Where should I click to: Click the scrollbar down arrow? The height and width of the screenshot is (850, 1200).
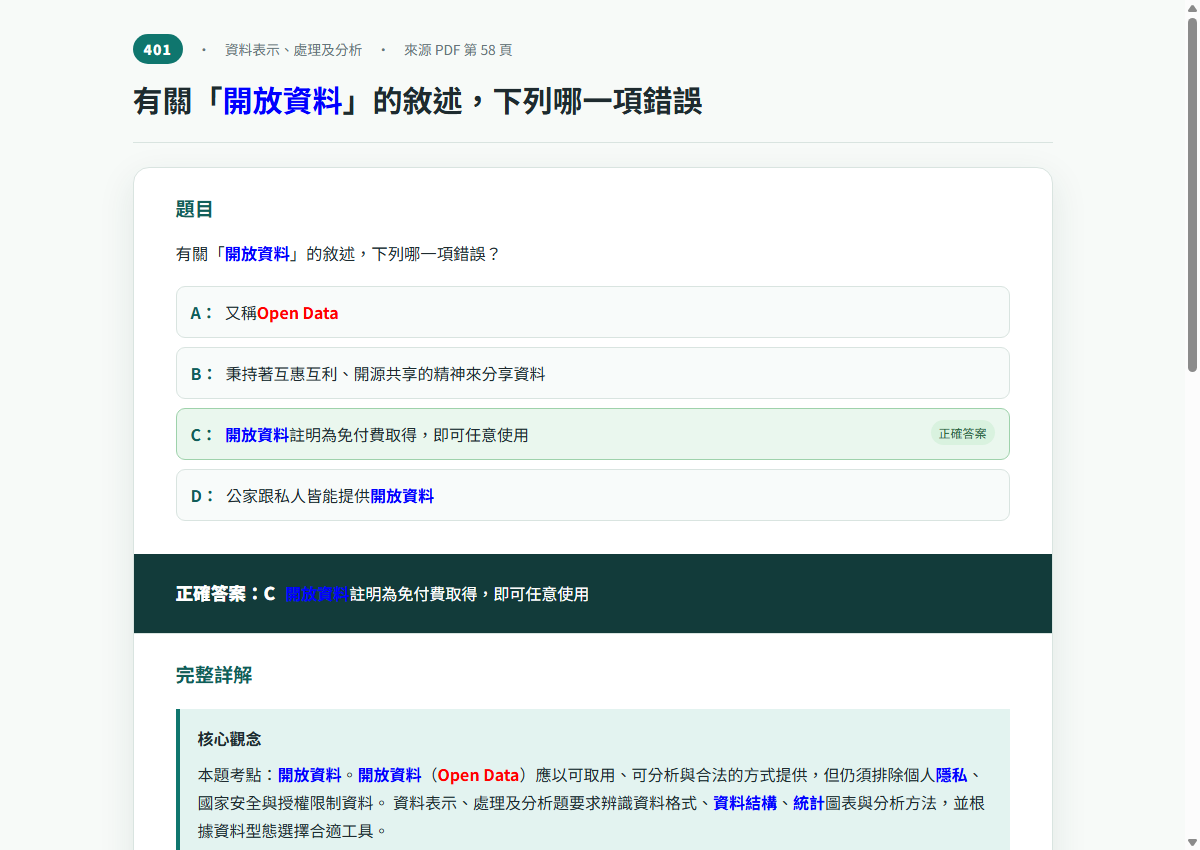coord(1192,842)
